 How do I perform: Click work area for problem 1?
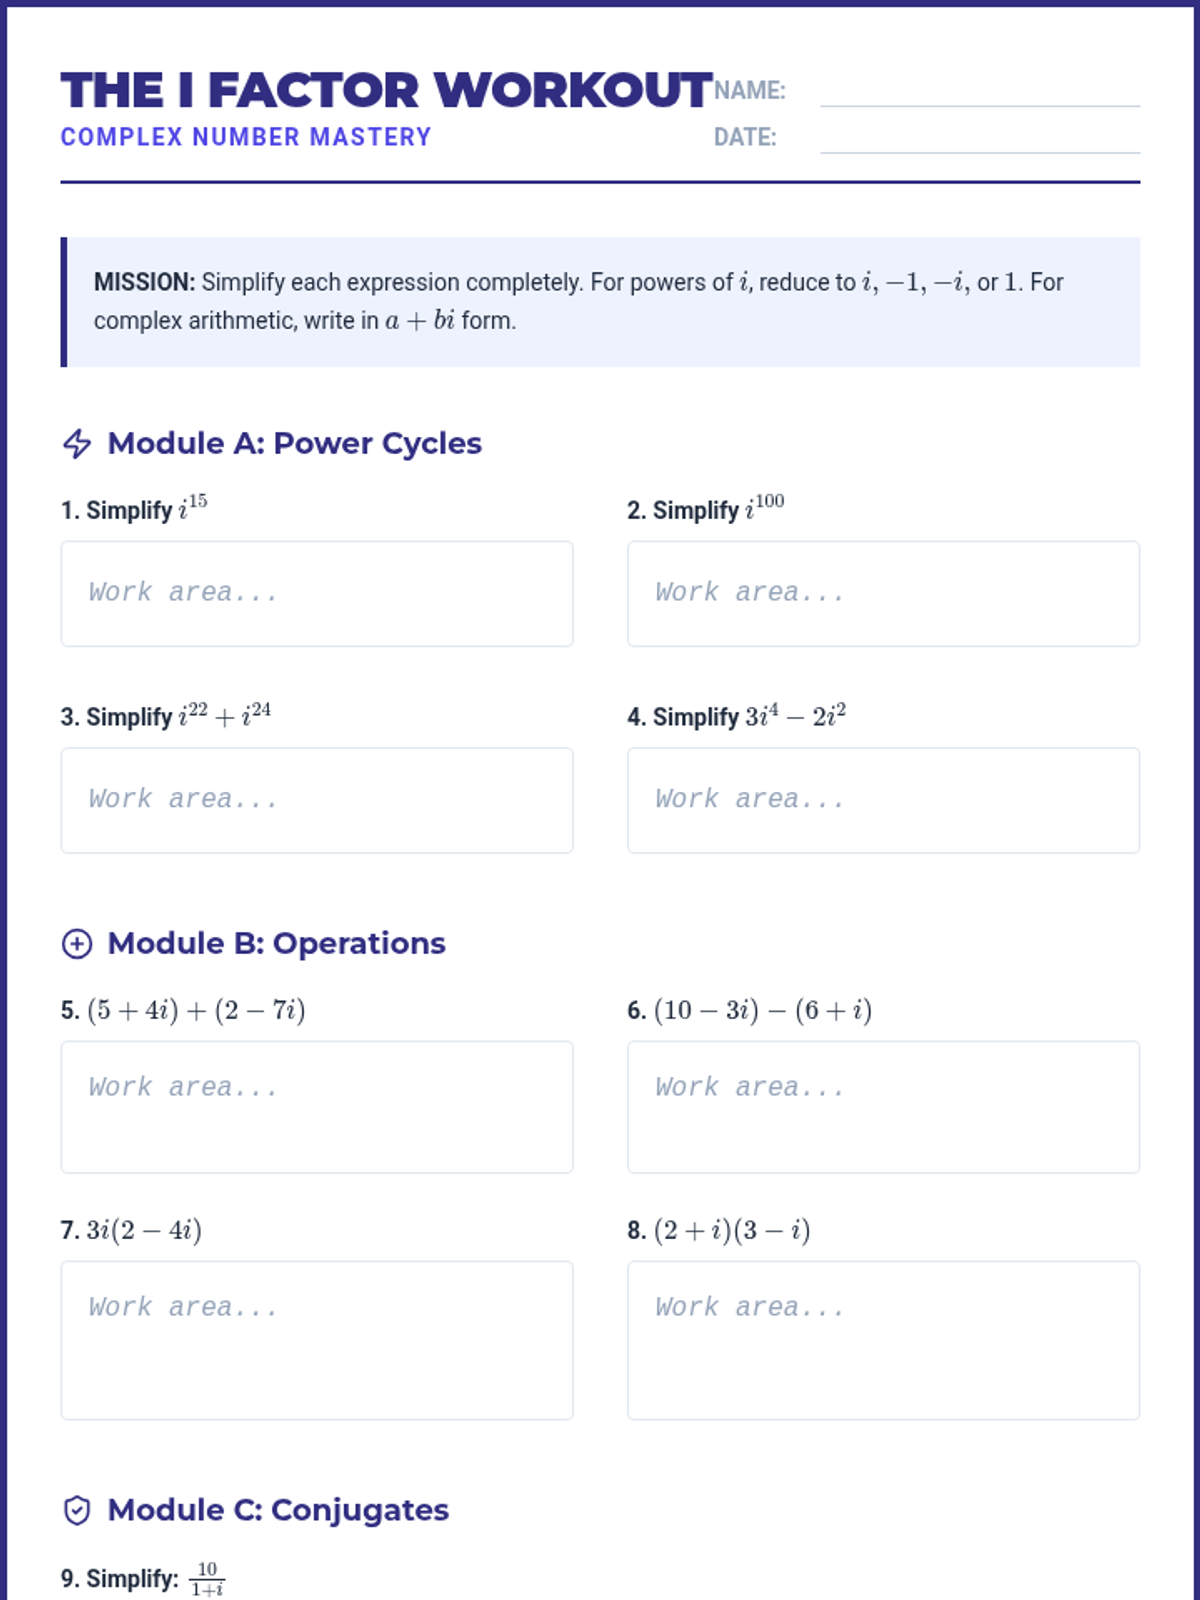click(317, 594)
